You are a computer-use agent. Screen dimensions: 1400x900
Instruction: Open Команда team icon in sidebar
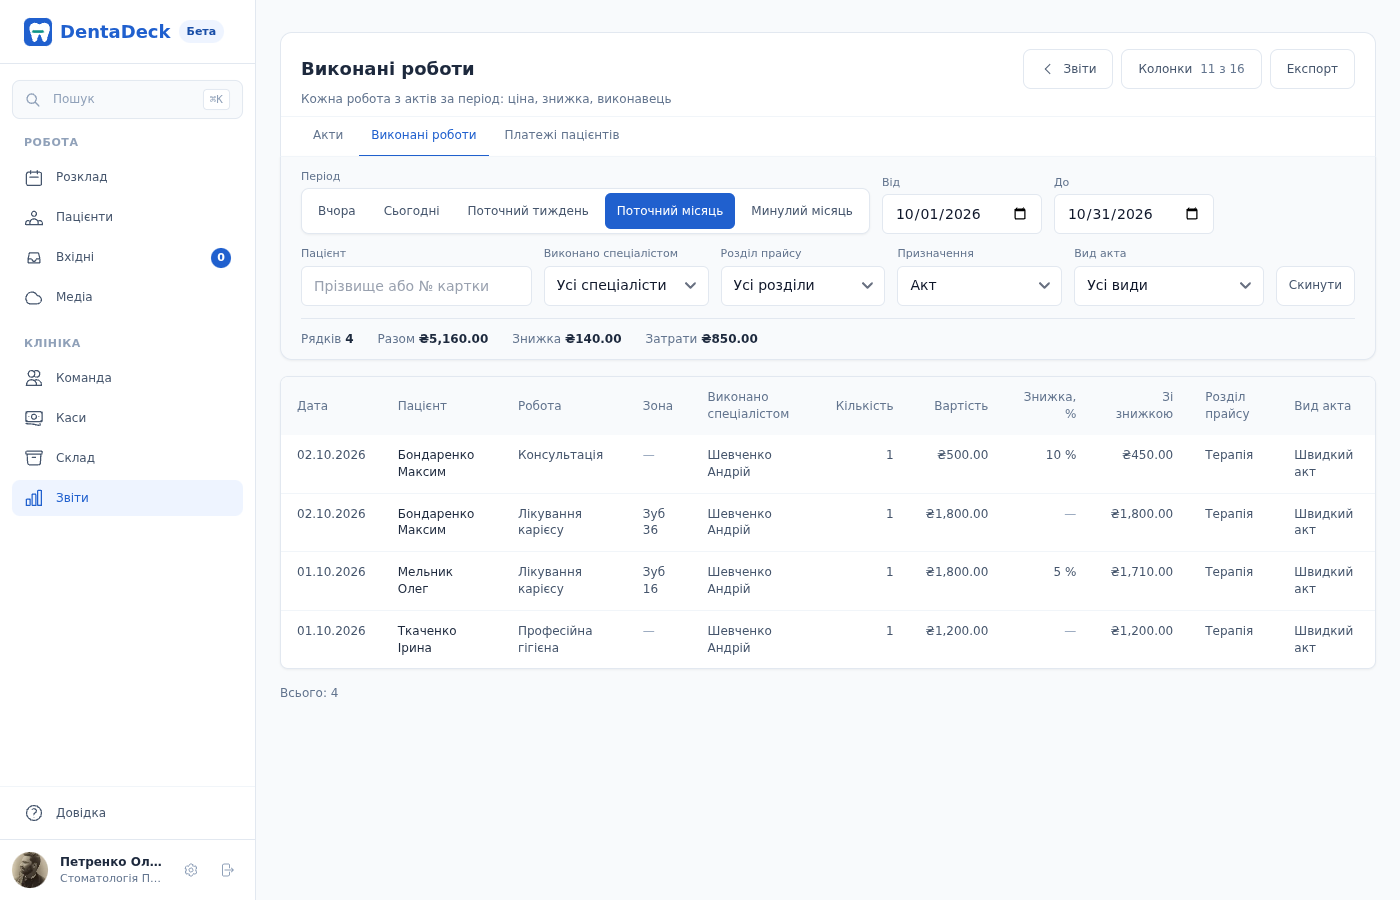(34, 378)
